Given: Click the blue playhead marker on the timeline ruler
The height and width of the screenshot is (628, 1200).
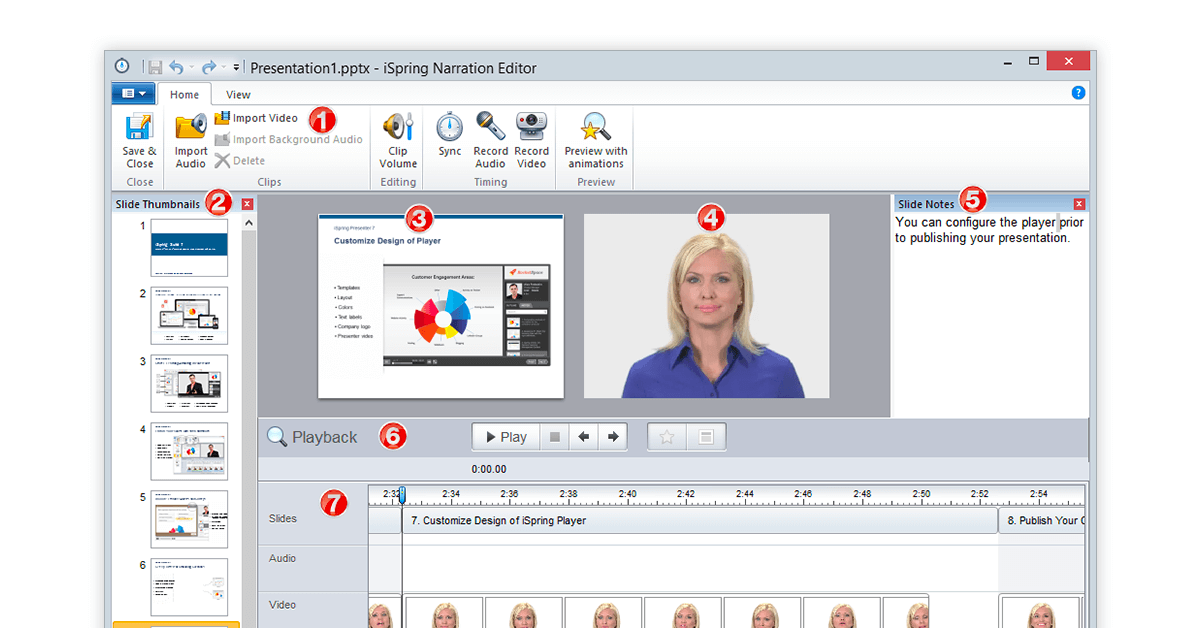Looking at the screenshot, I should click(402, 494).
